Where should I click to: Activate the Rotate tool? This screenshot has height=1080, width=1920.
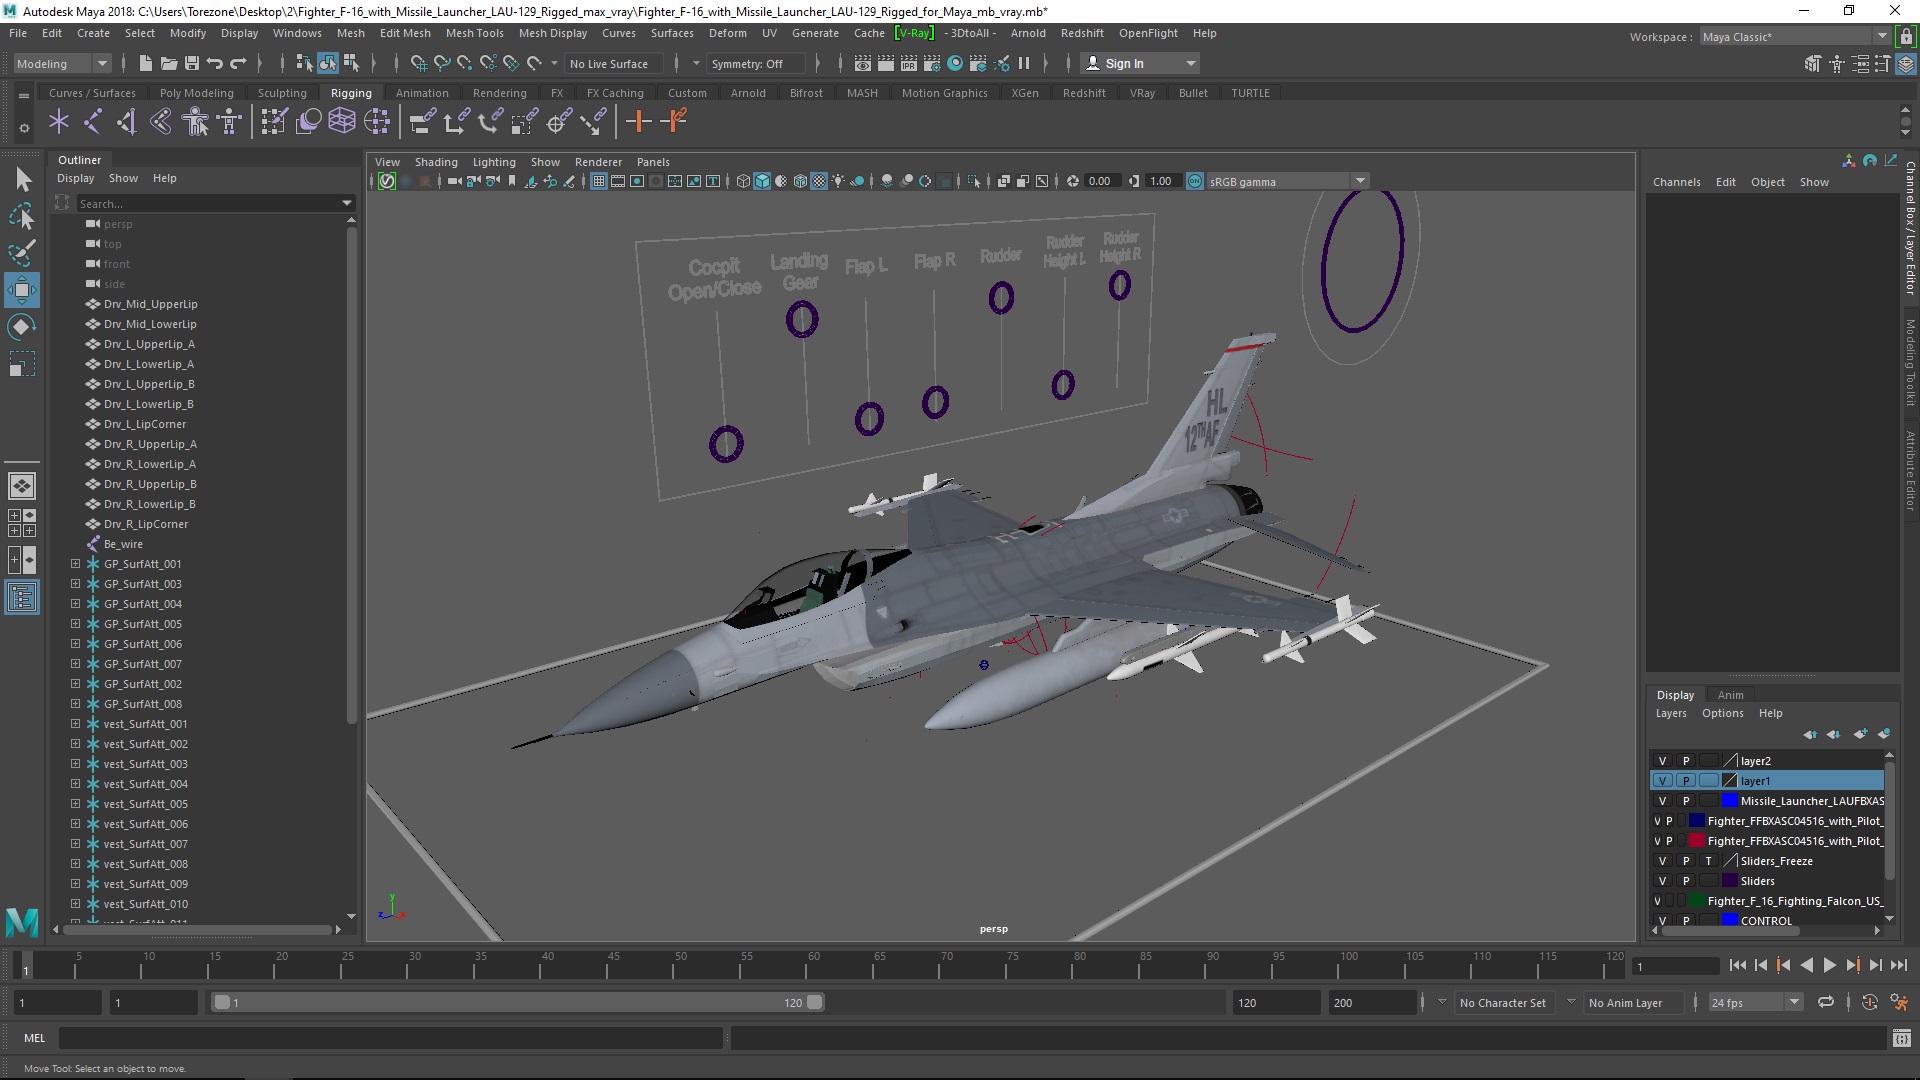pyautogui.click(x=22, y=327)
